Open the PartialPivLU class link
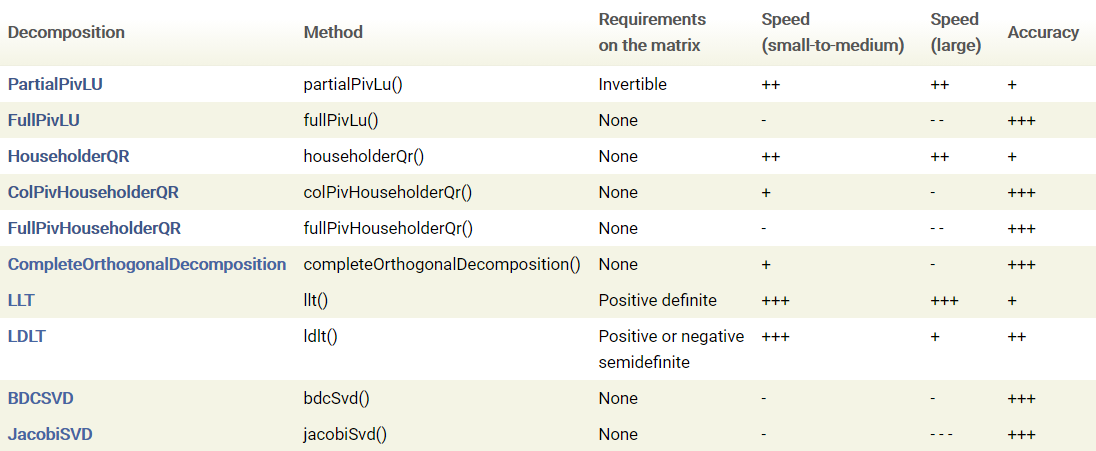This screenshot has width=1096, height=451. (55, 84)
